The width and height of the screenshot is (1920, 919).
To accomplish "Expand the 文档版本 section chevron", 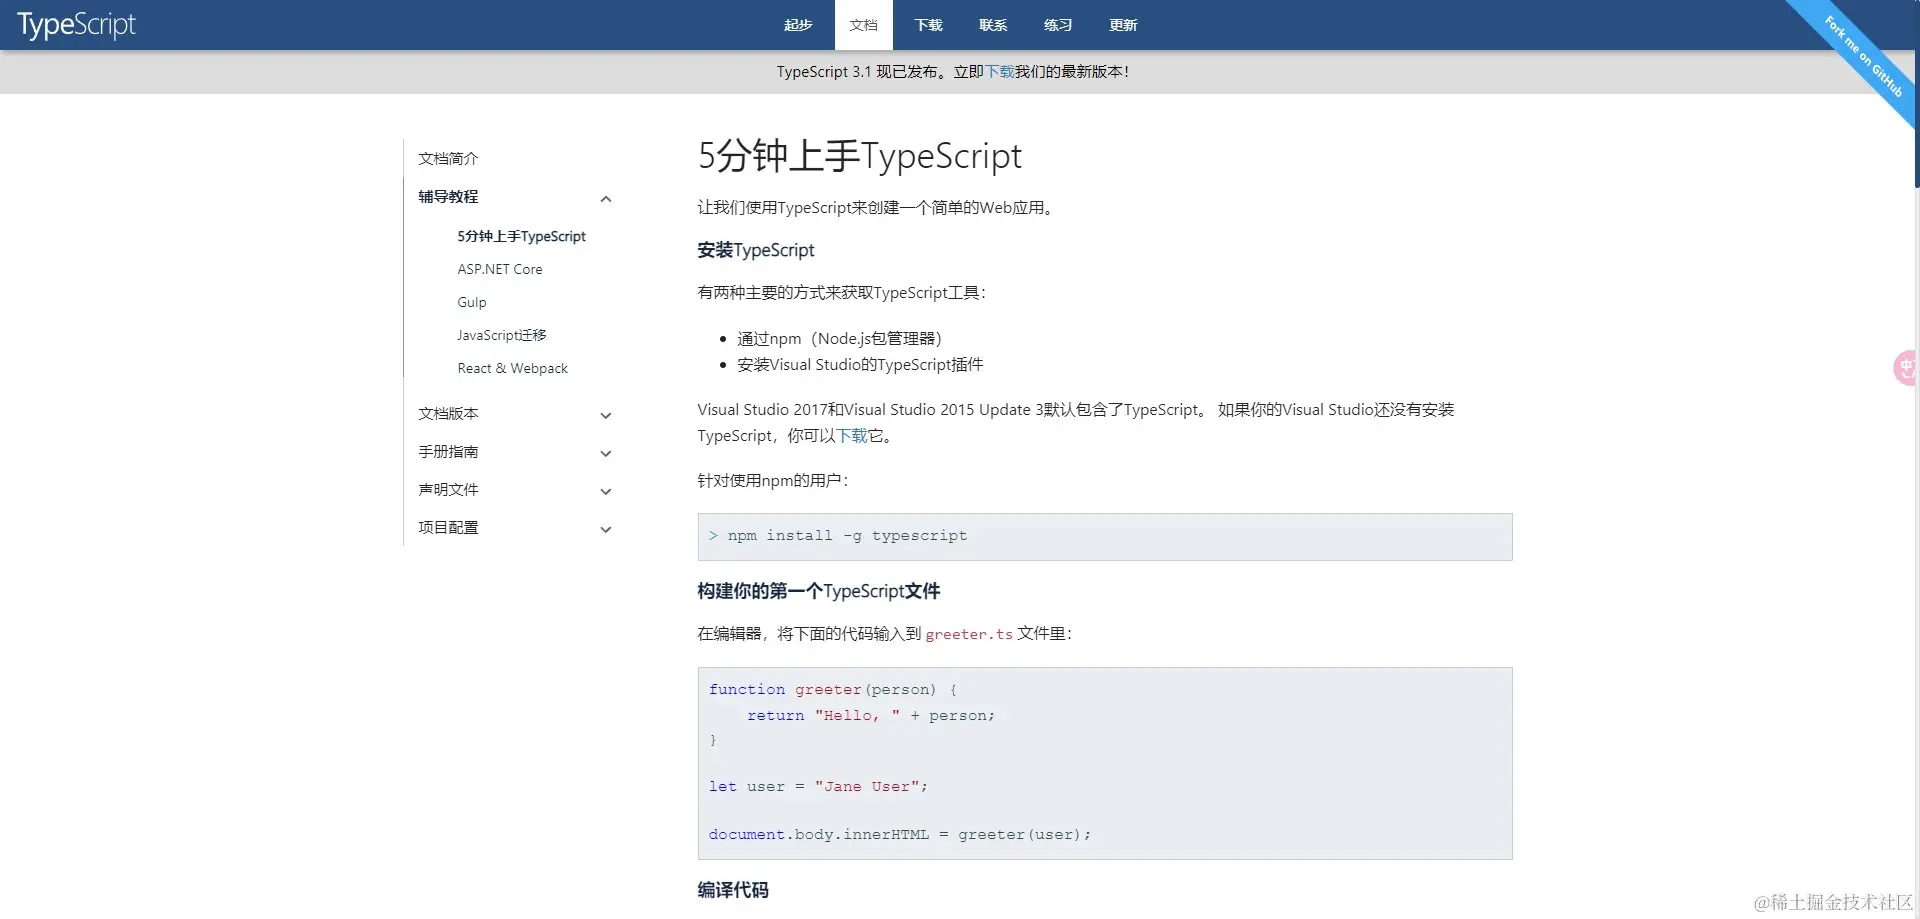I will point(606,415).
